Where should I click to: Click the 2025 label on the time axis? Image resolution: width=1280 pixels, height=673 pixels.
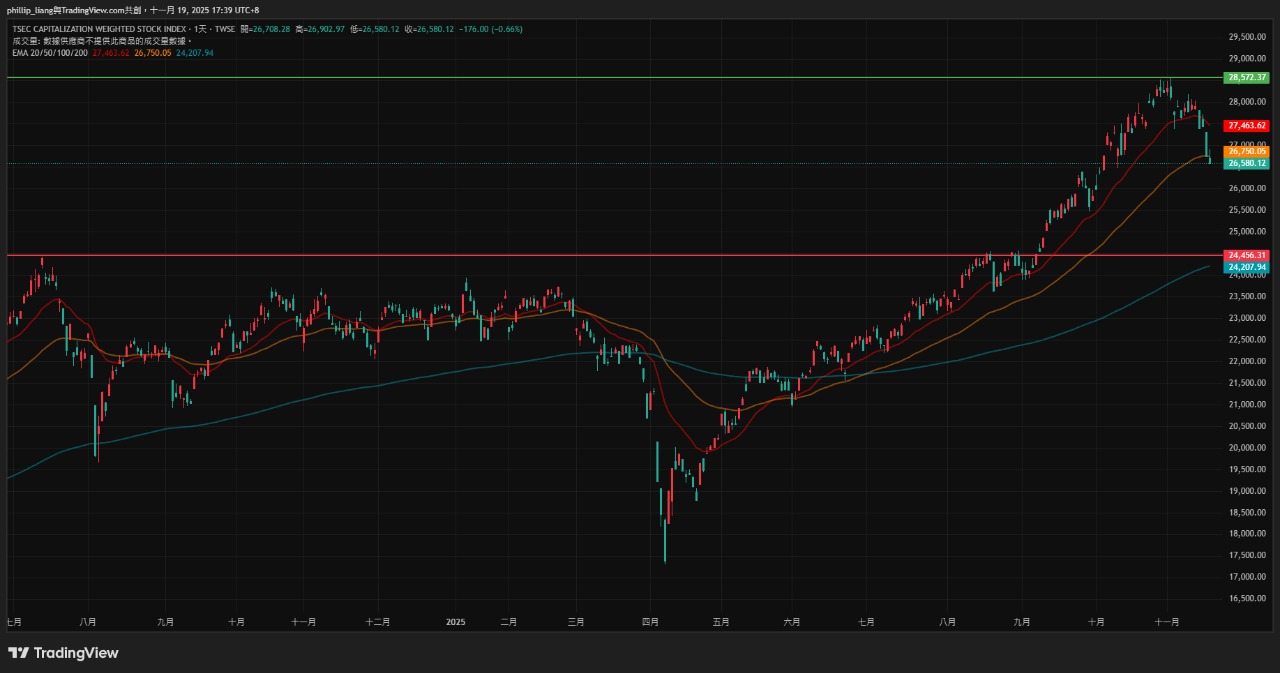click(x=455, y=621)
